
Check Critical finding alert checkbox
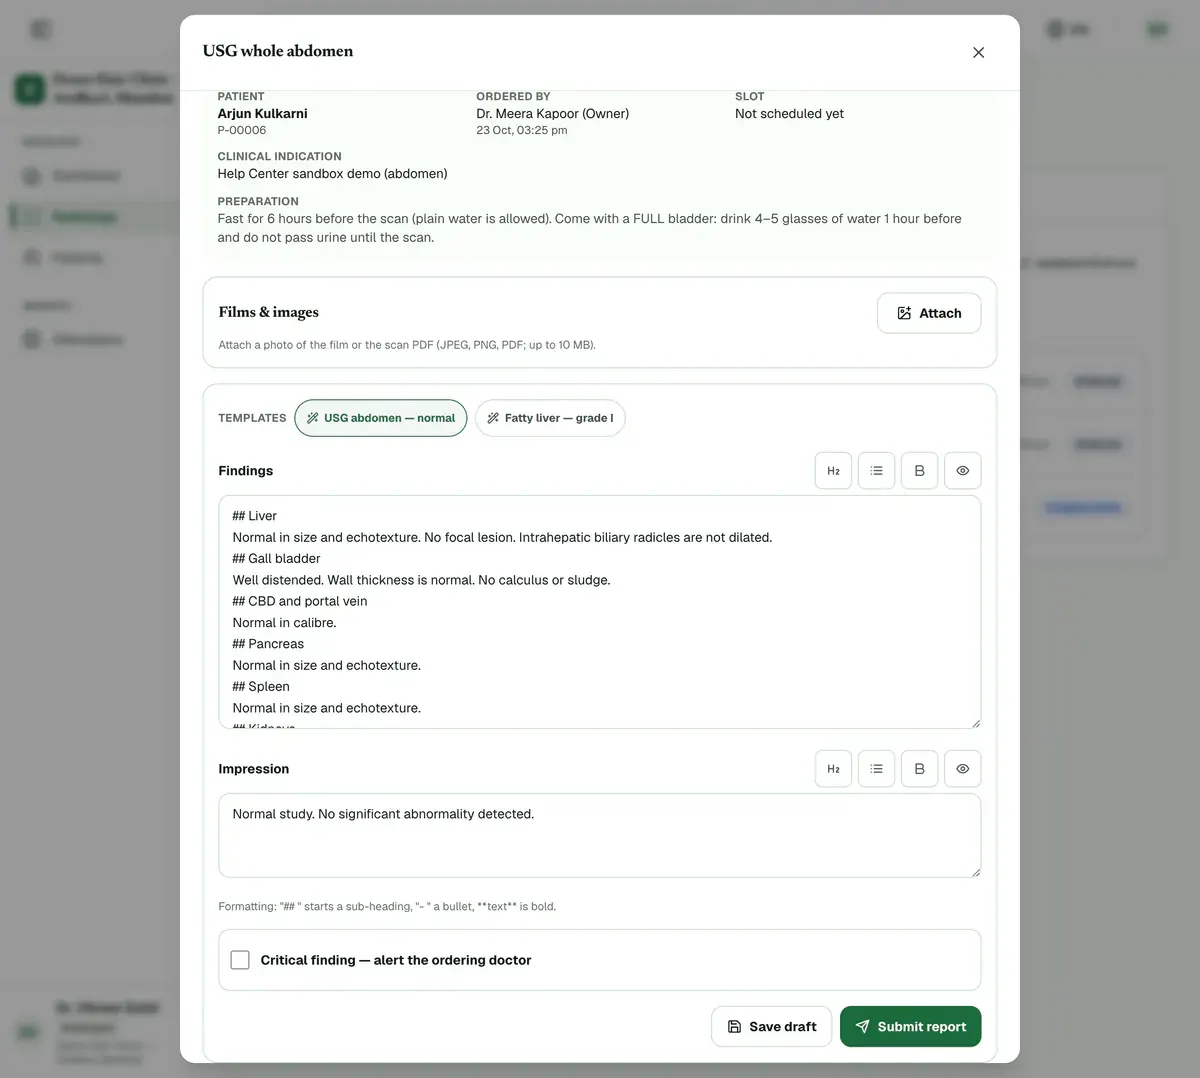tap(240, 960)
